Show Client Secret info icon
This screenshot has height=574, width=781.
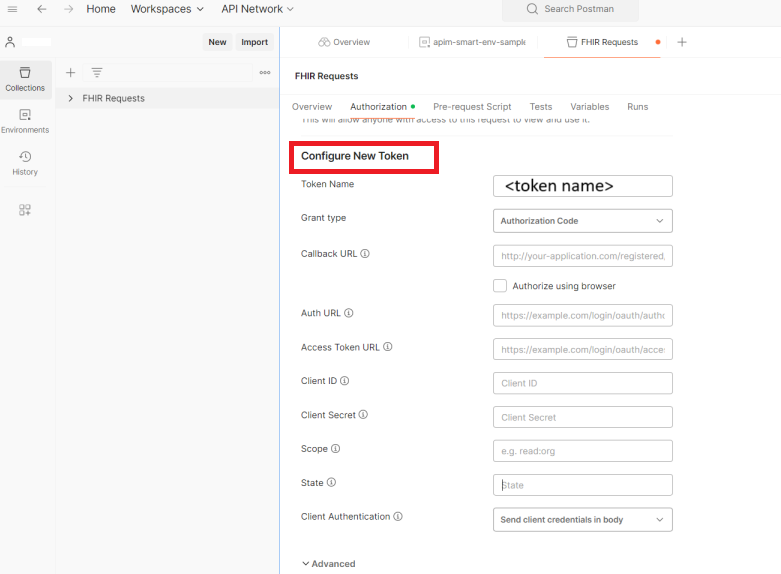pos(363,415)
